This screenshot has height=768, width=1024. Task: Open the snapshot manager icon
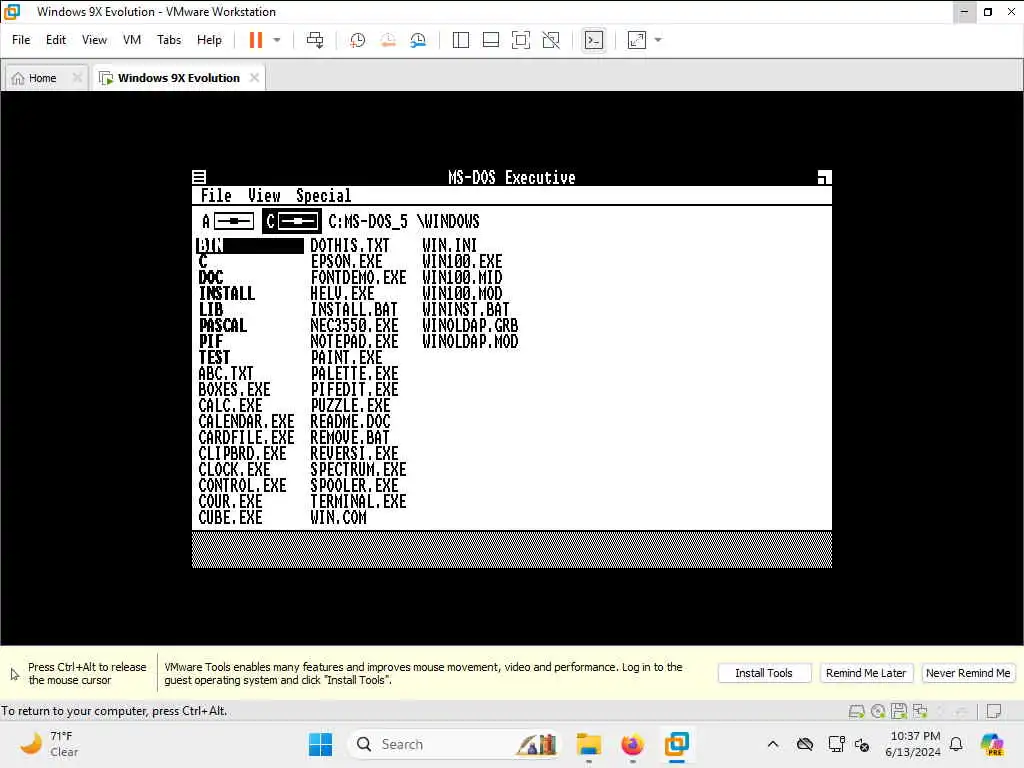(x=418, y=40)
